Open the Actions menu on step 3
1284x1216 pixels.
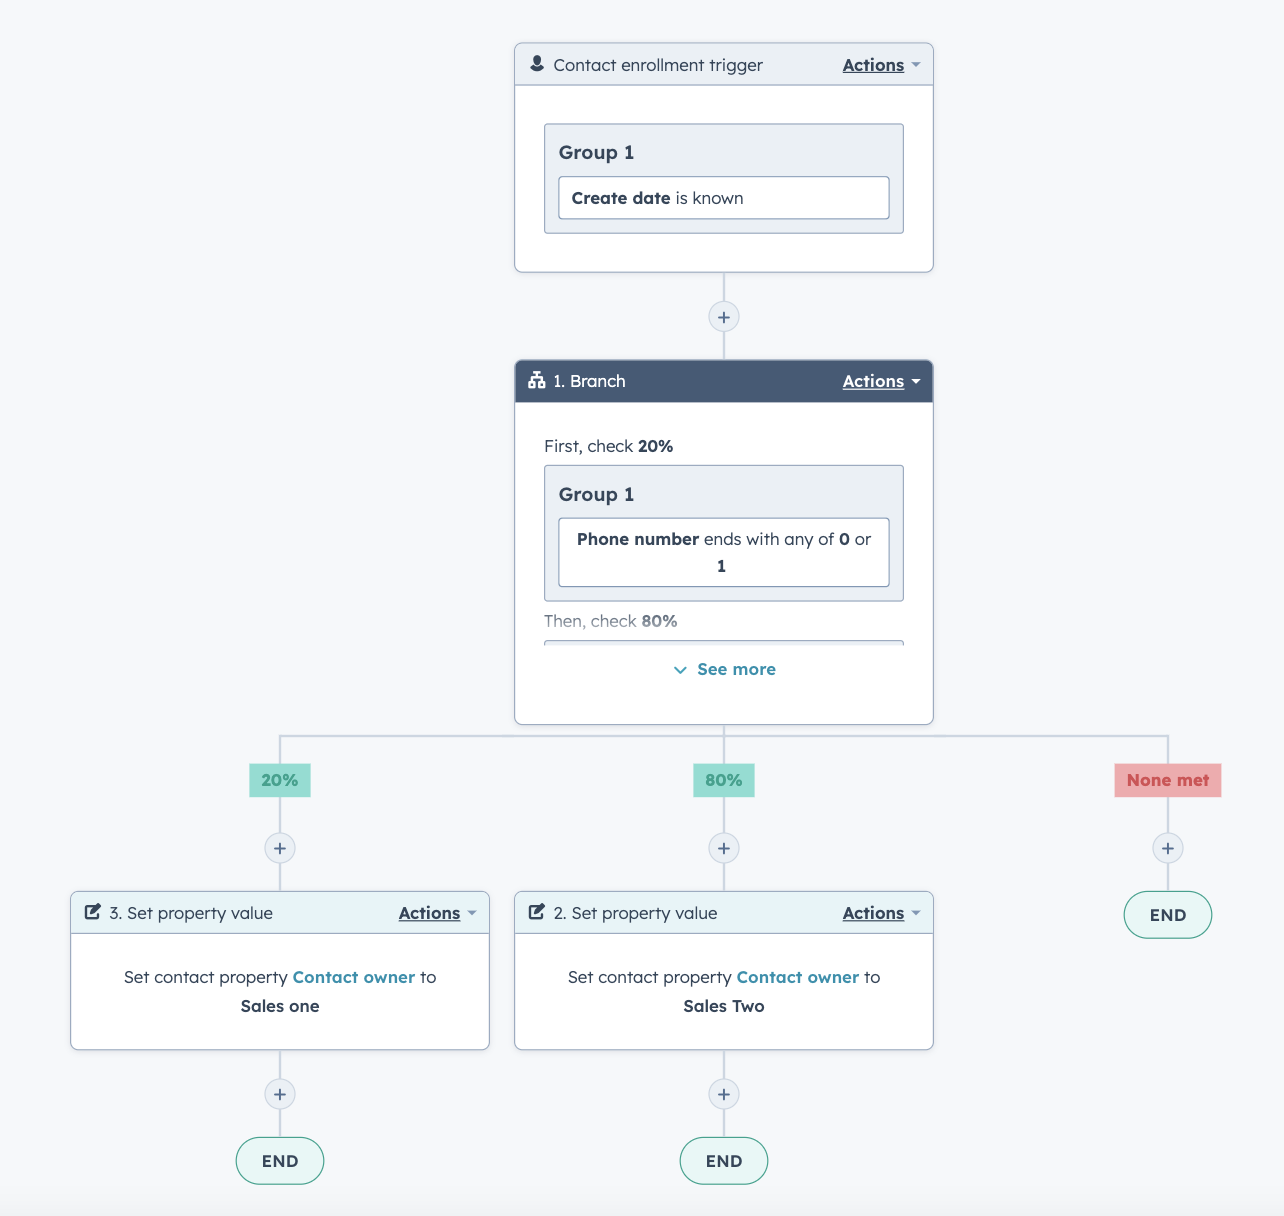click(x=429, y=912)
